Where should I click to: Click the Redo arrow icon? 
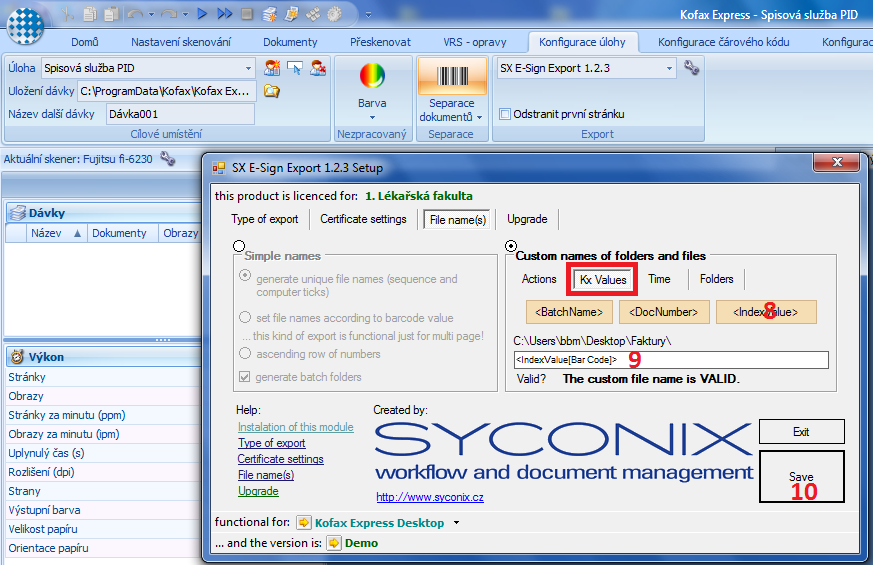(169, 14)
